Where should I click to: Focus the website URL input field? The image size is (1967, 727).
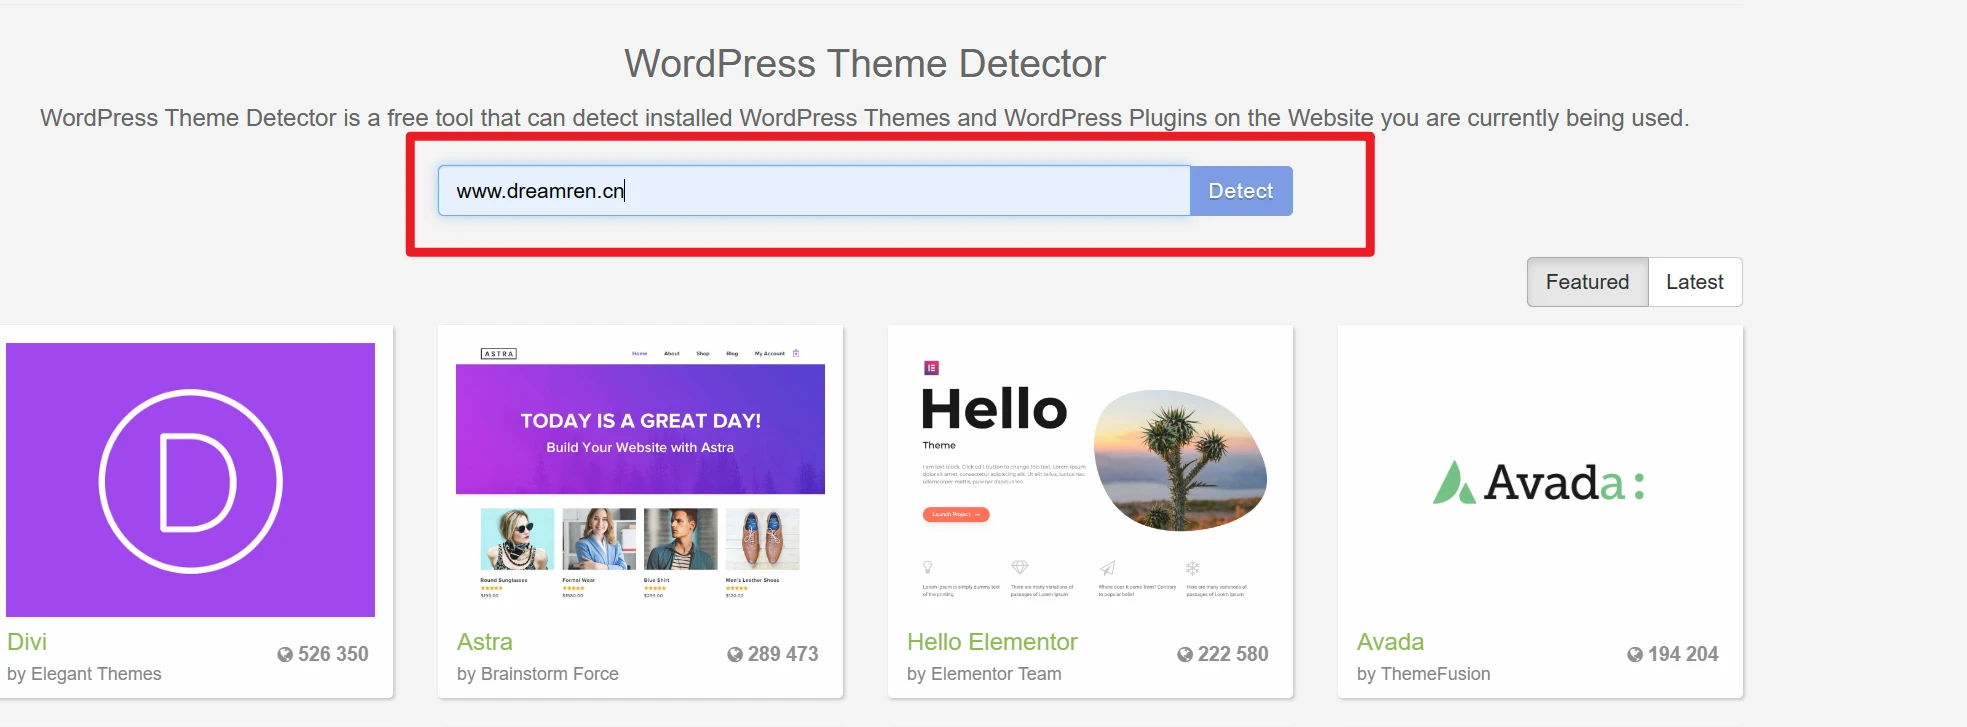pyautogui.click(x=814, y=191)
